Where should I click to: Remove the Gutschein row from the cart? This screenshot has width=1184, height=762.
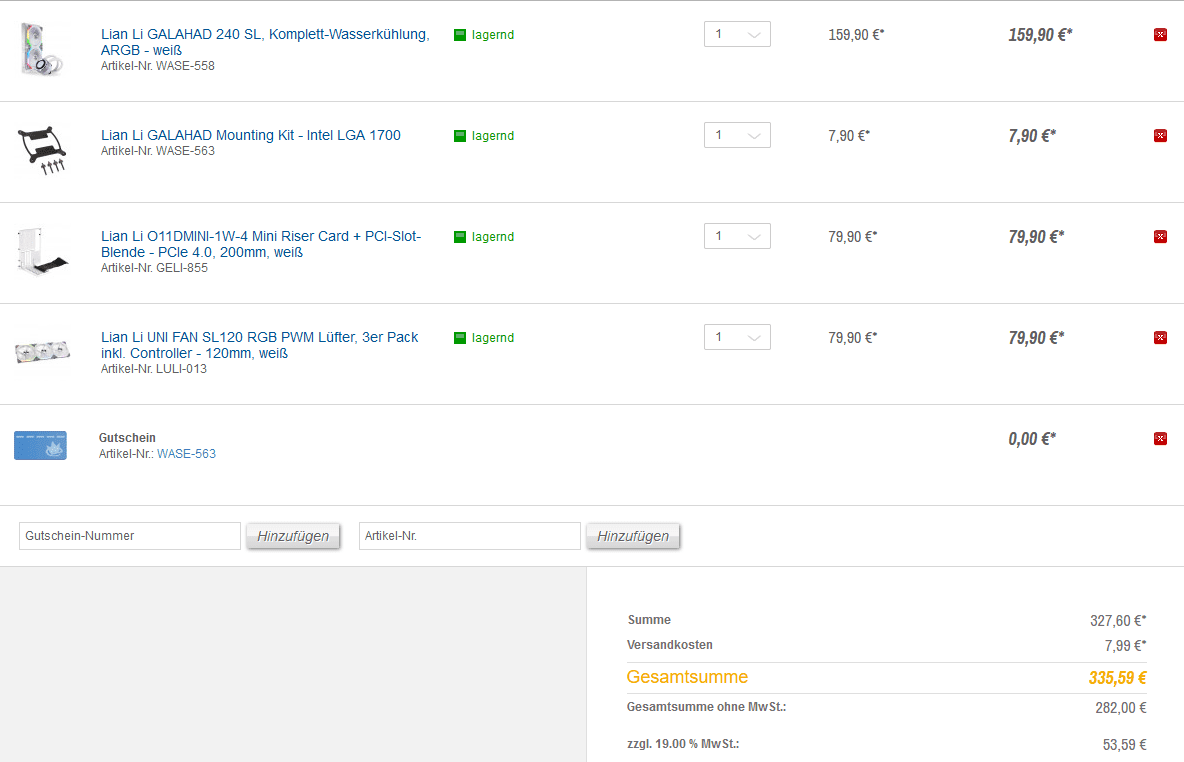(x=1160, y=439)
